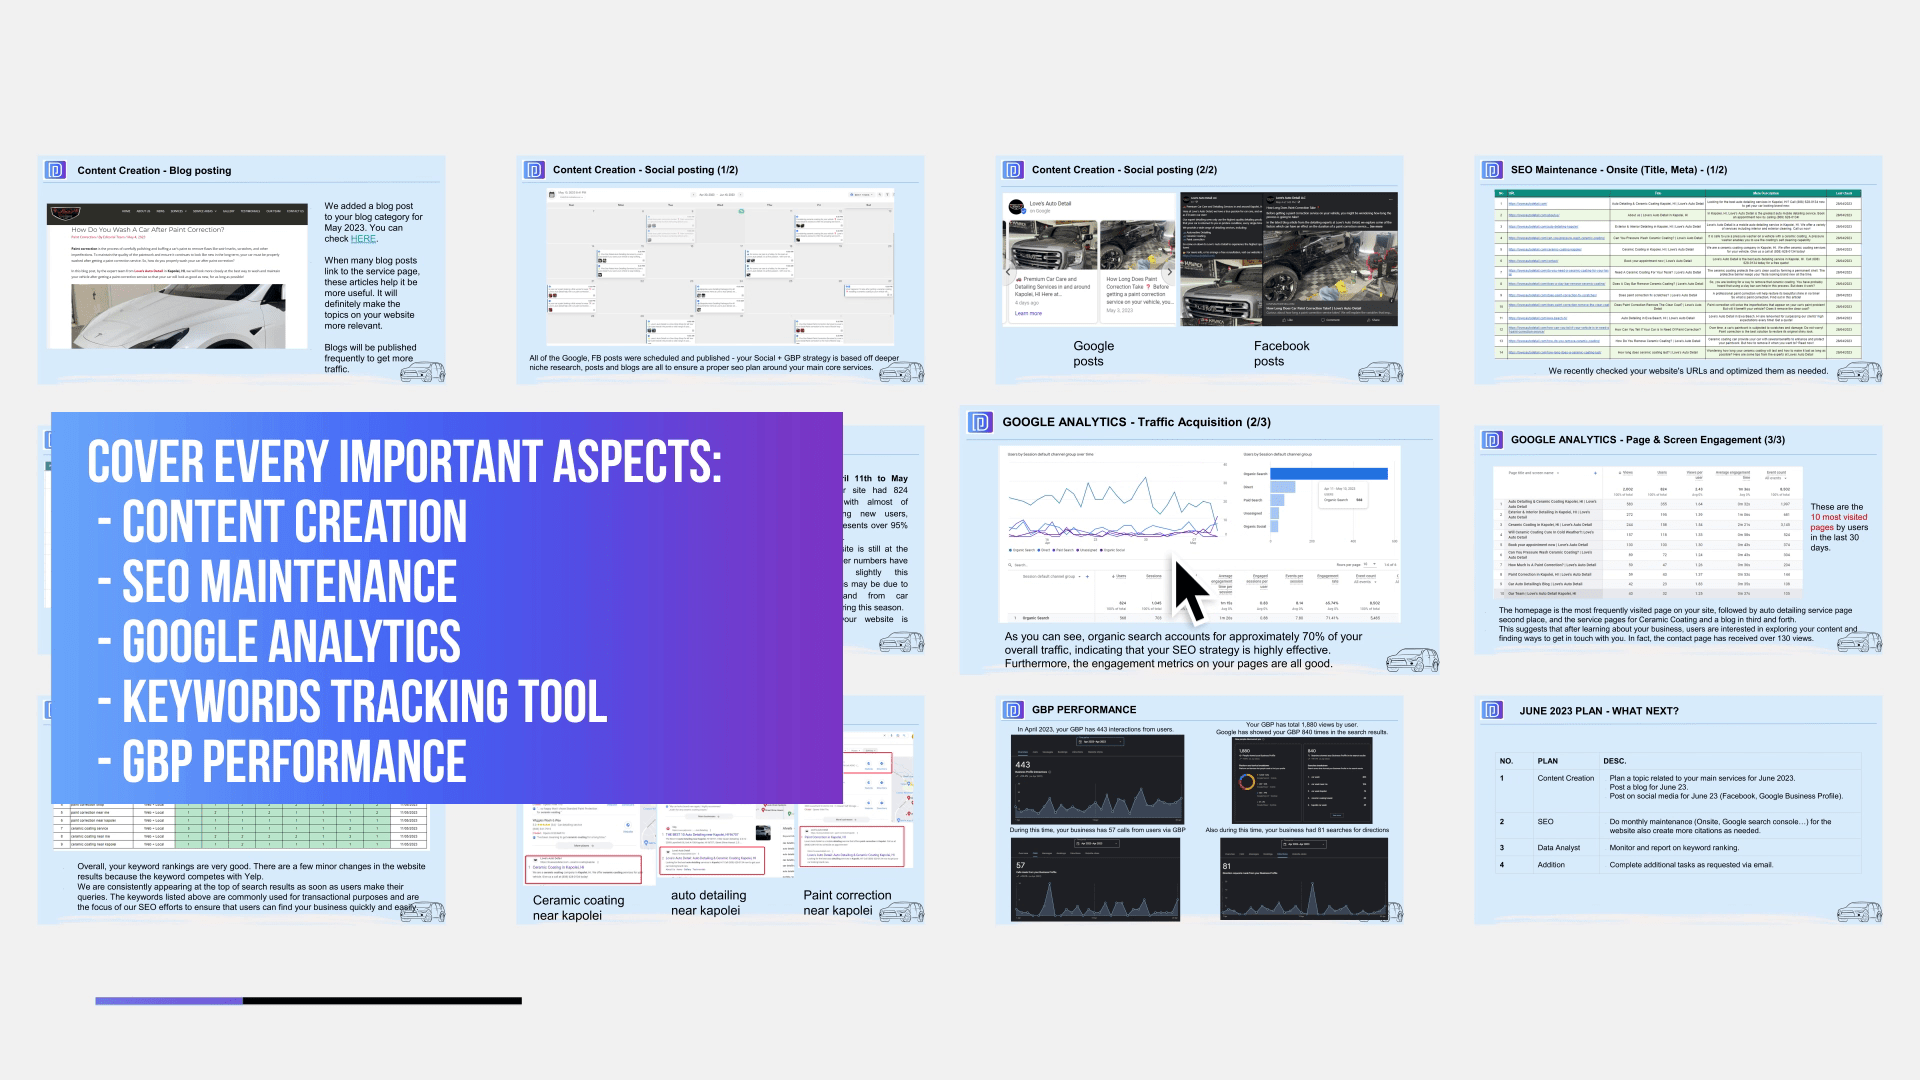Click the logo icon on GBP Performance slide
The width and height of the screenshot is (1920, 1080).
1013,710
